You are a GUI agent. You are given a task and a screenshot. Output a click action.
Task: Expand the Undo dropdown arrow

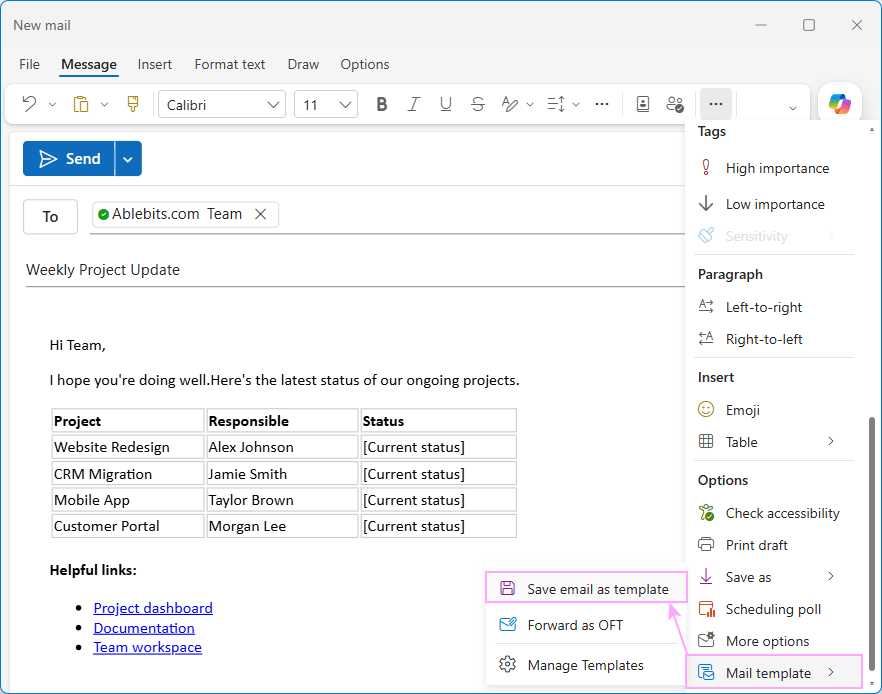tap(52, 104)
